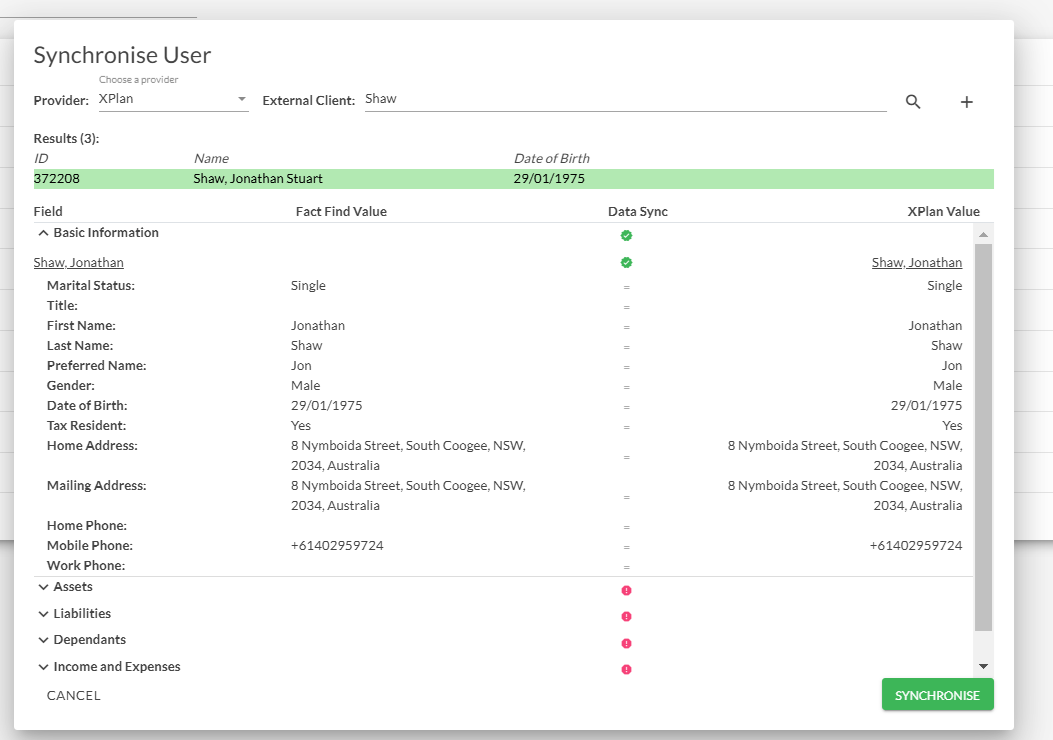Click the Work Phone equals sync indicator
Image resolution: width=1053 pixels, height=740 pixels.
[x=626, y=567]
